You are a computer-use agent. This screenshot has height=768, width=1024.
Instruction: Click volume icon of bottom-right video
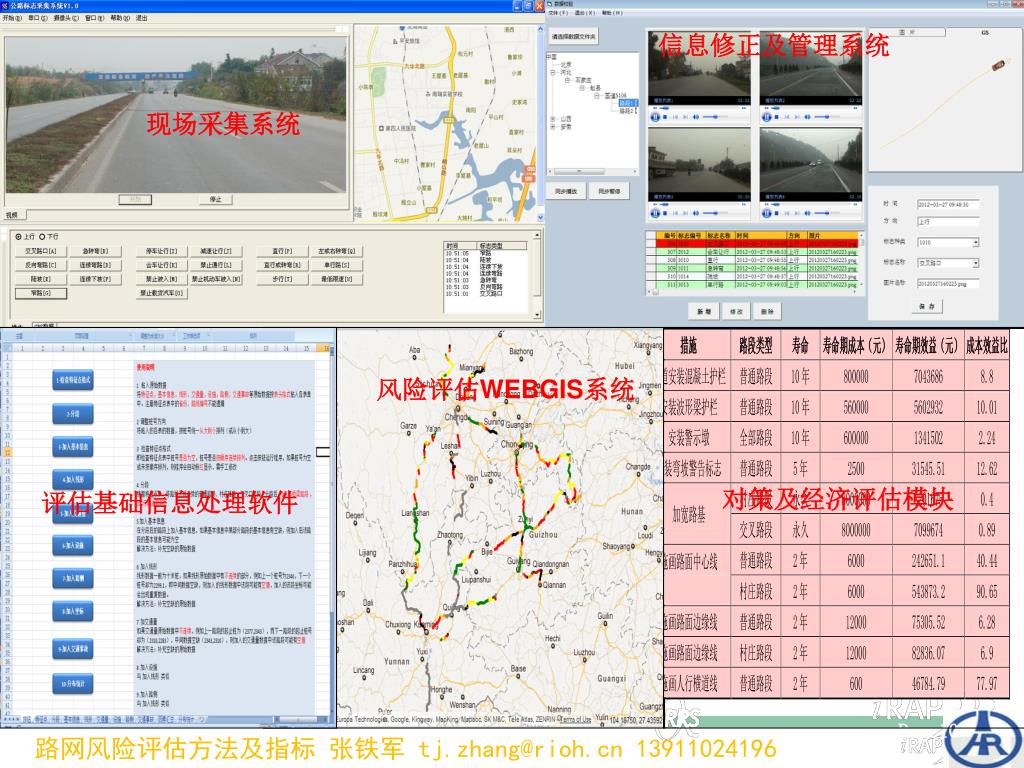coord(808,213)
